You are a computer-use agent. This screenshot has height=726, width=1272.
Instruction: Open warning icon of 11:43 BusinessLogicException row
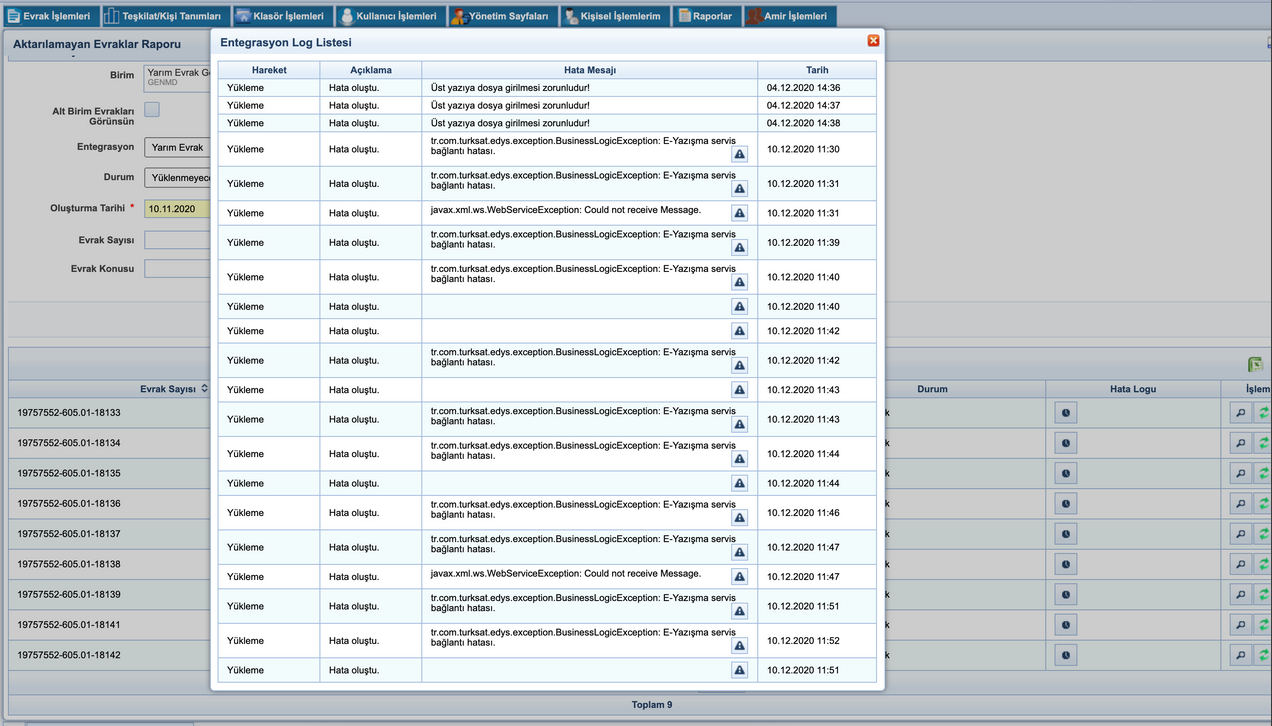(740, 425)
